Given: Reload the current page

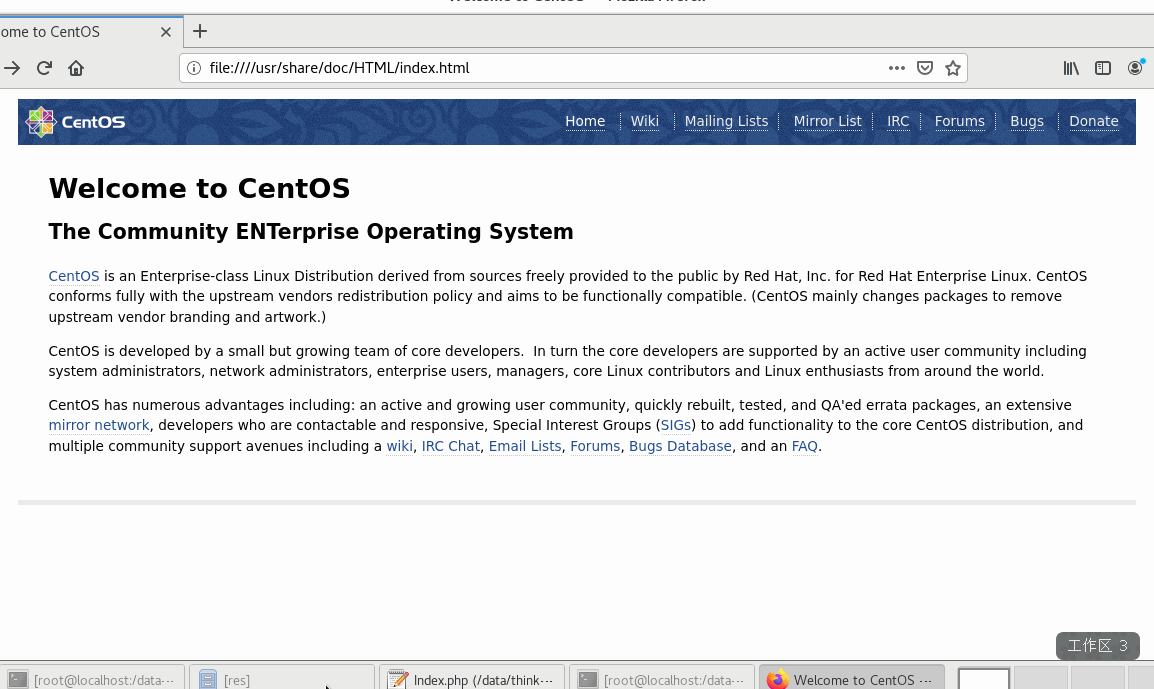Looking at the screenshot, I should [x=43, y=68].
